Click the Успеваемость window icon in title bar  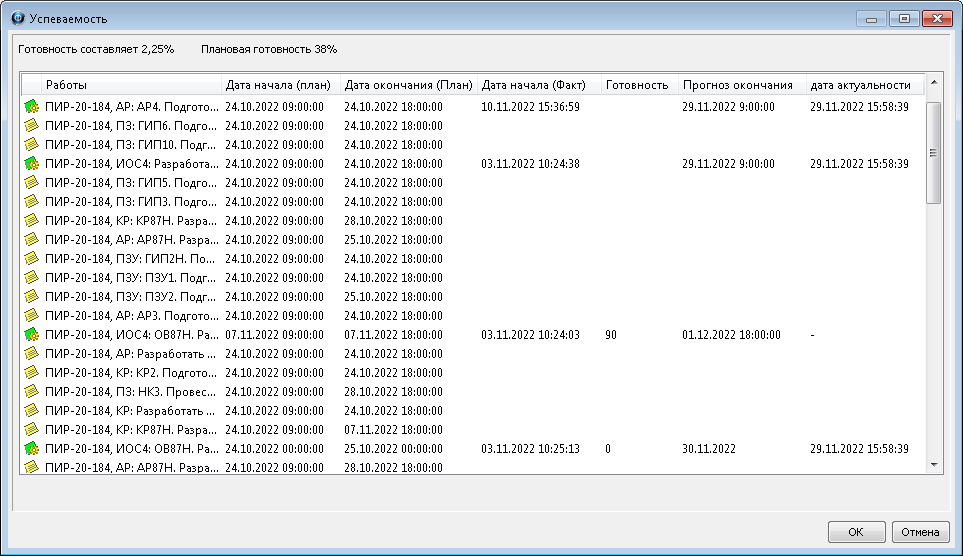pos(17,18)
